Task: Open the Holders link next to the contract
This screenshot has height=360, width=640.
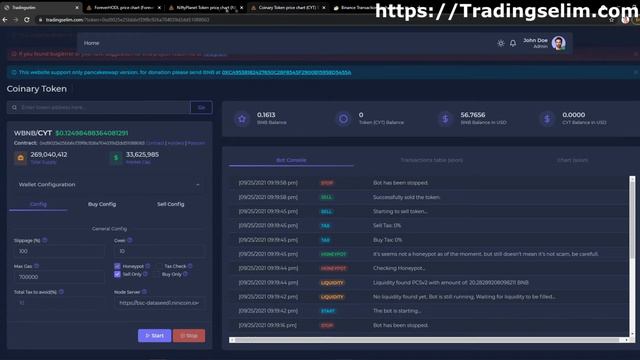Action: (x=176, y=143)
